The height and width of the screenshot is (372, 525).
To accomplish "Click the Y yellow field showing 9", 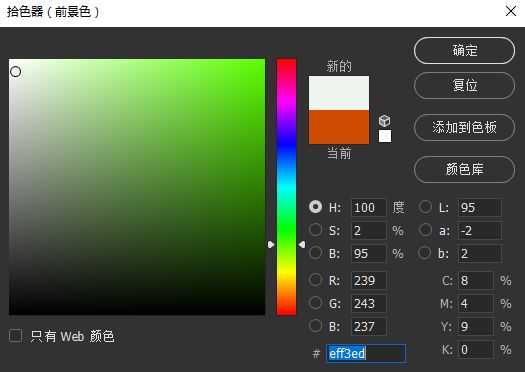I will pos(475,326).
